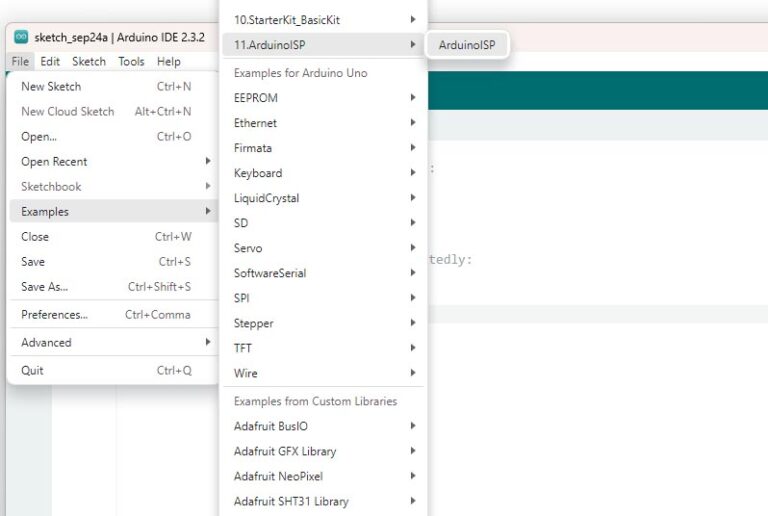Expand 10.StarterKit_BasicKit examples

pos(323,20)
